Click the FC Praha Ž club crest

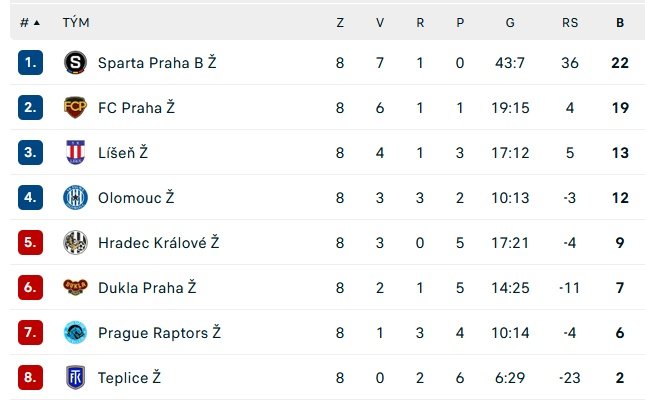pos(75,107)
